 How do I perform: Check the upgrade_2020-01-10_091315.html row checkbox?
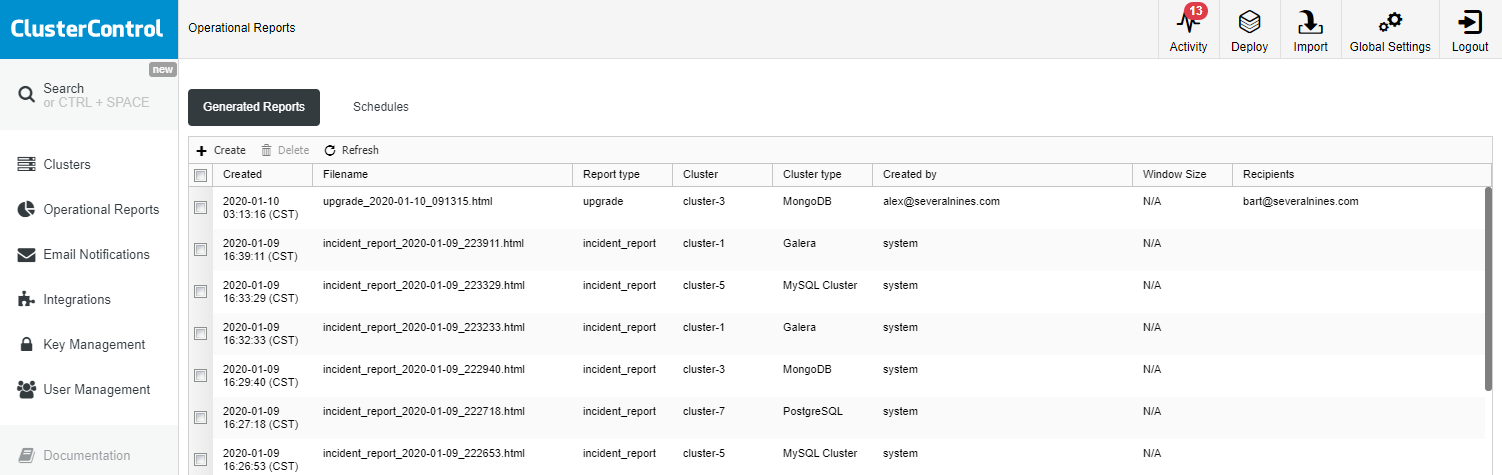[200, 208]
